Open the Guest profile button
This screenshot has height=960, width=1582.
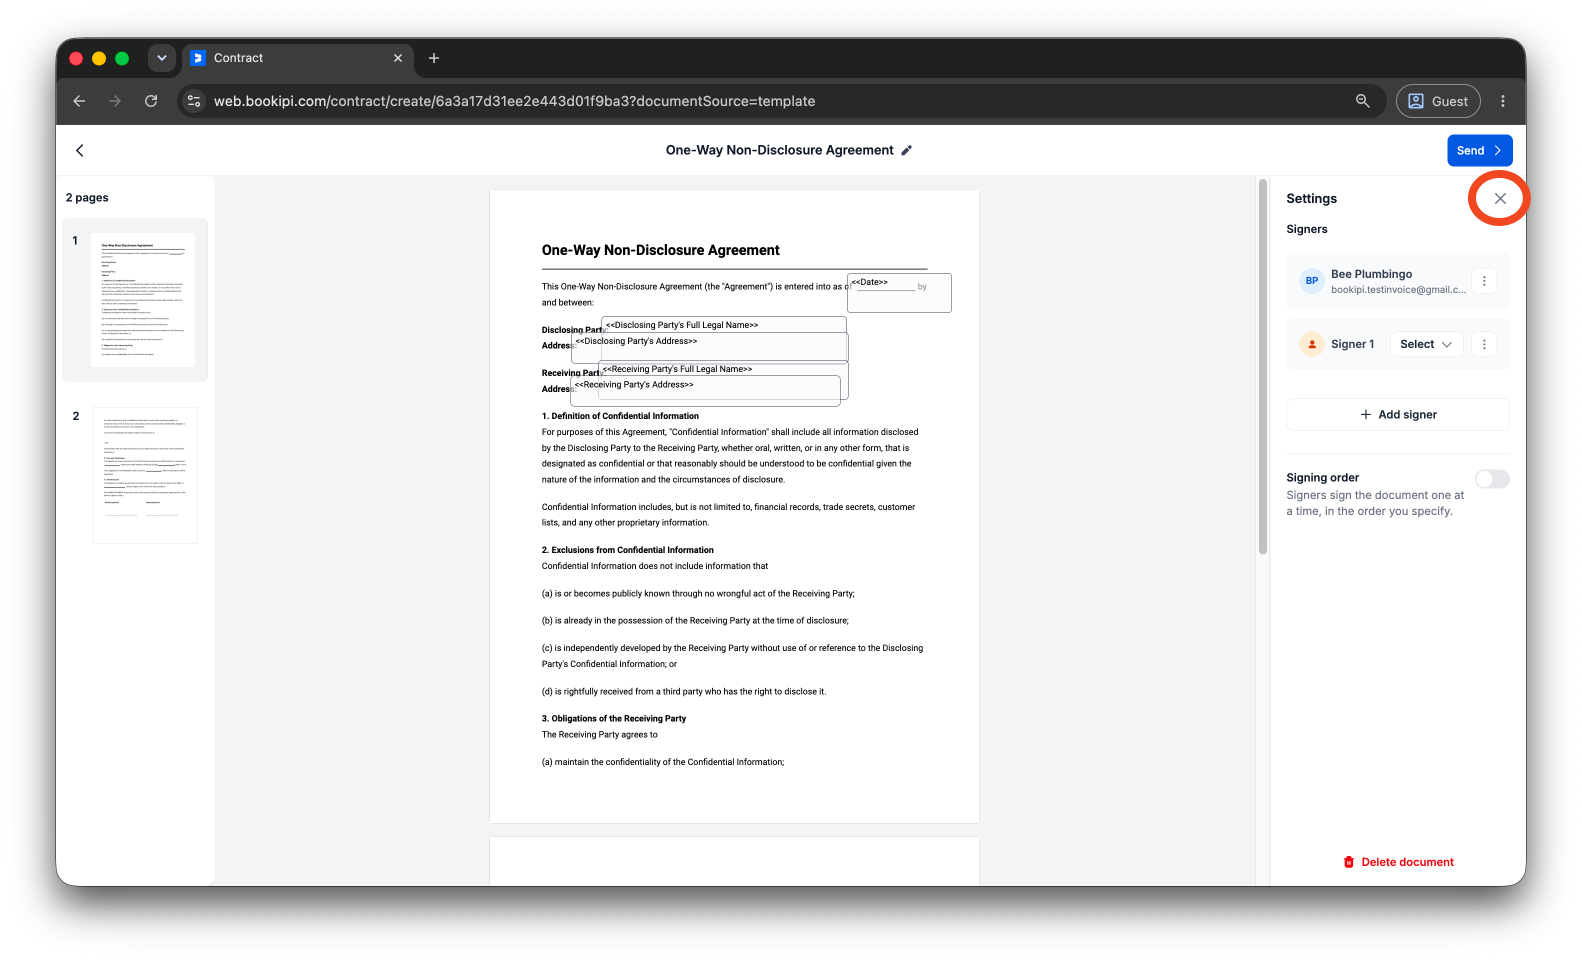pos(1438,101)
